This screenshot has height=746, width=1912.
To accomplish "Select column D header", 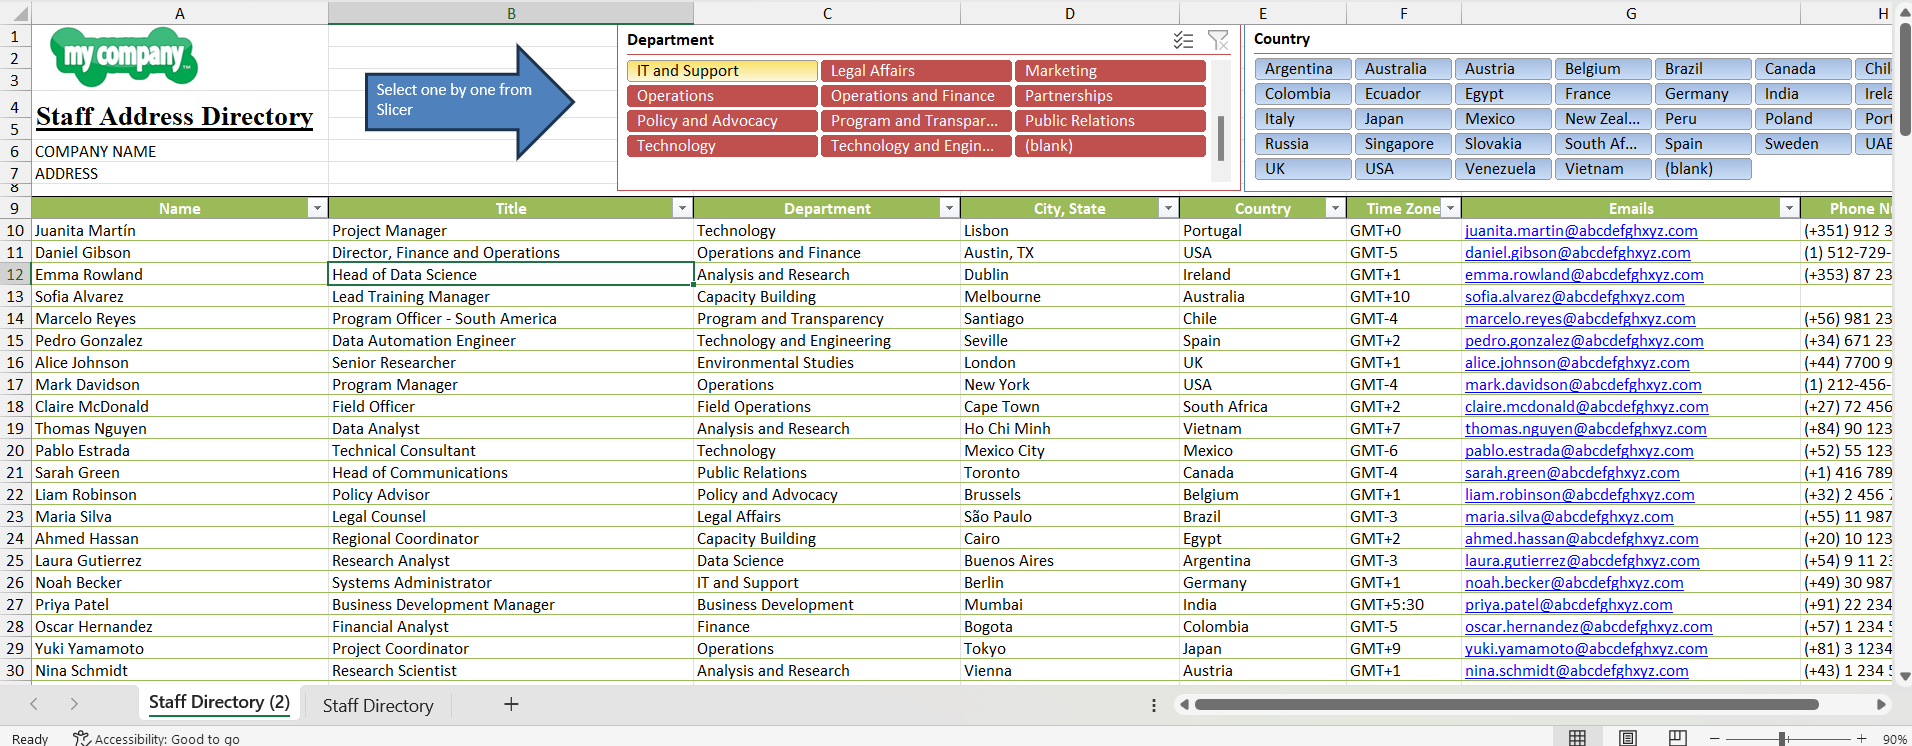I will [x=1070, y=13].
